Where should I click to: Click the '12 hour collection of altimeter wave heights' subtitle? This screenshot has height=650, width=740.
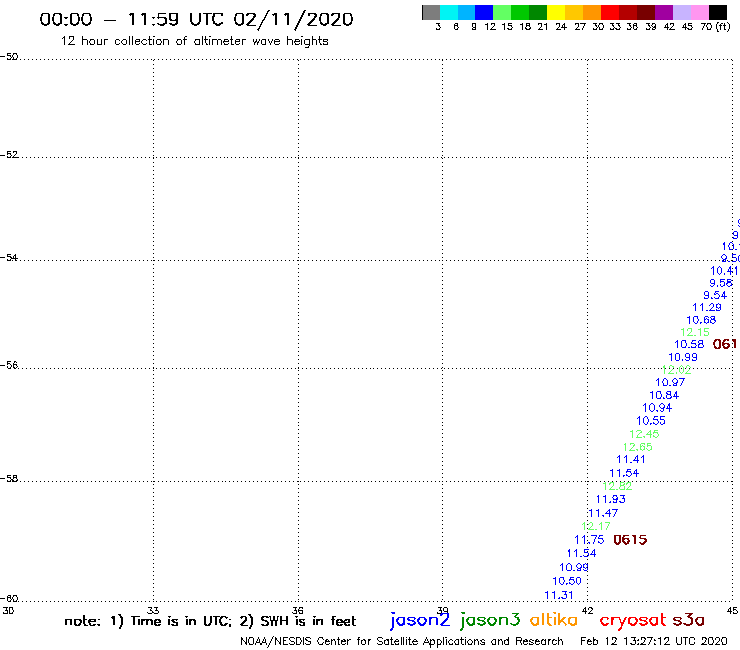tap(194, 41)
